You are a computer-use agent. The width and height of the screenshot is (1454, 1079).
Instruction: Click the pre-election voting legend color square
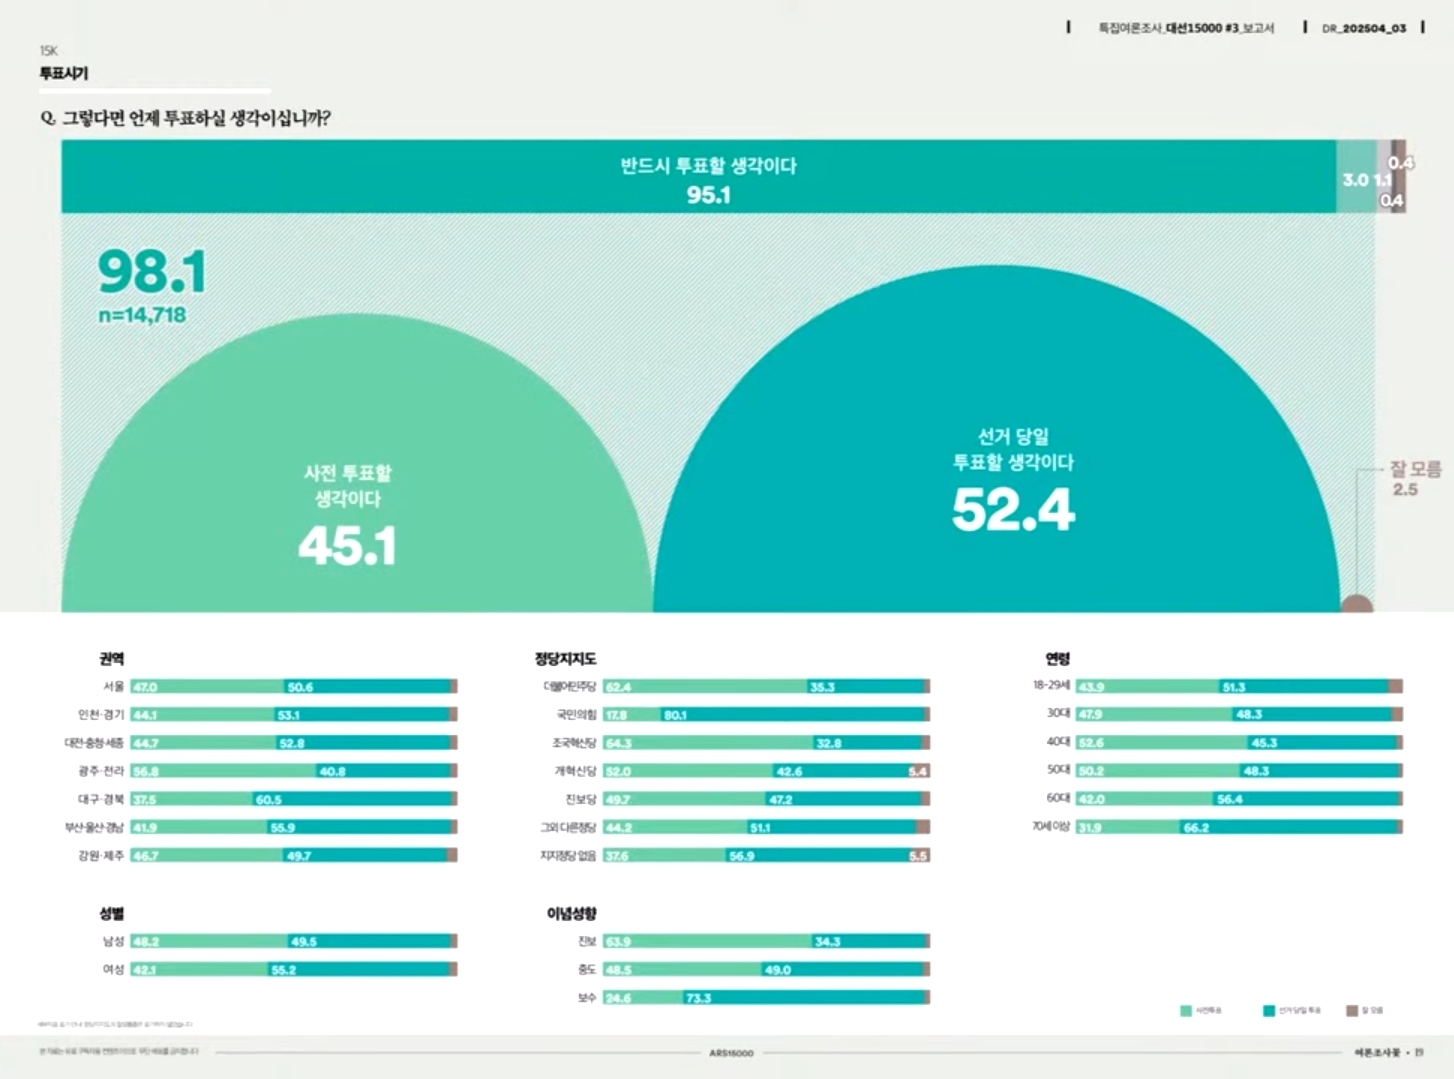pyautogui.click(x=1186, y=1011)
